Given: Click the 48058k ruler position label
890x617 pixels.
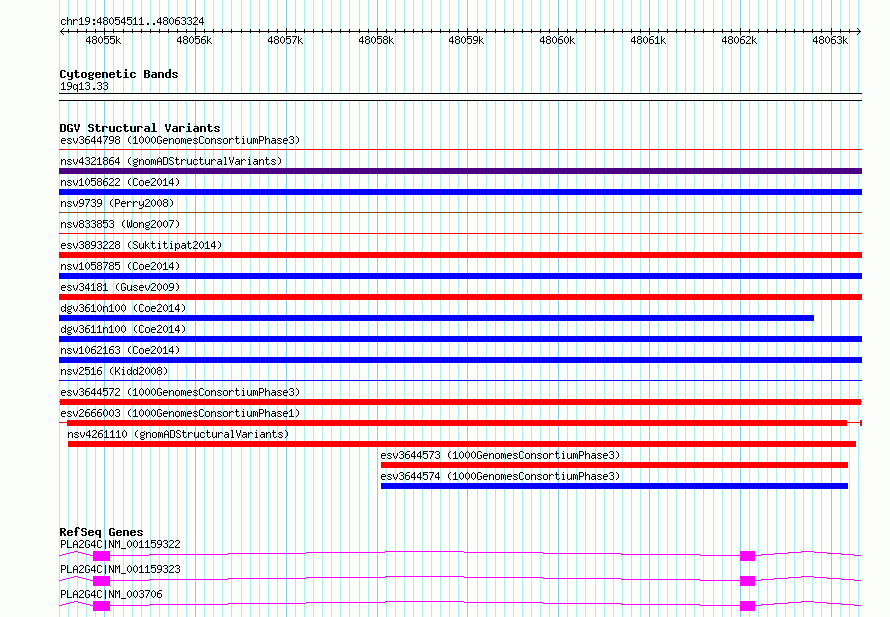Looking at the screenshot, I should (376, 40).
